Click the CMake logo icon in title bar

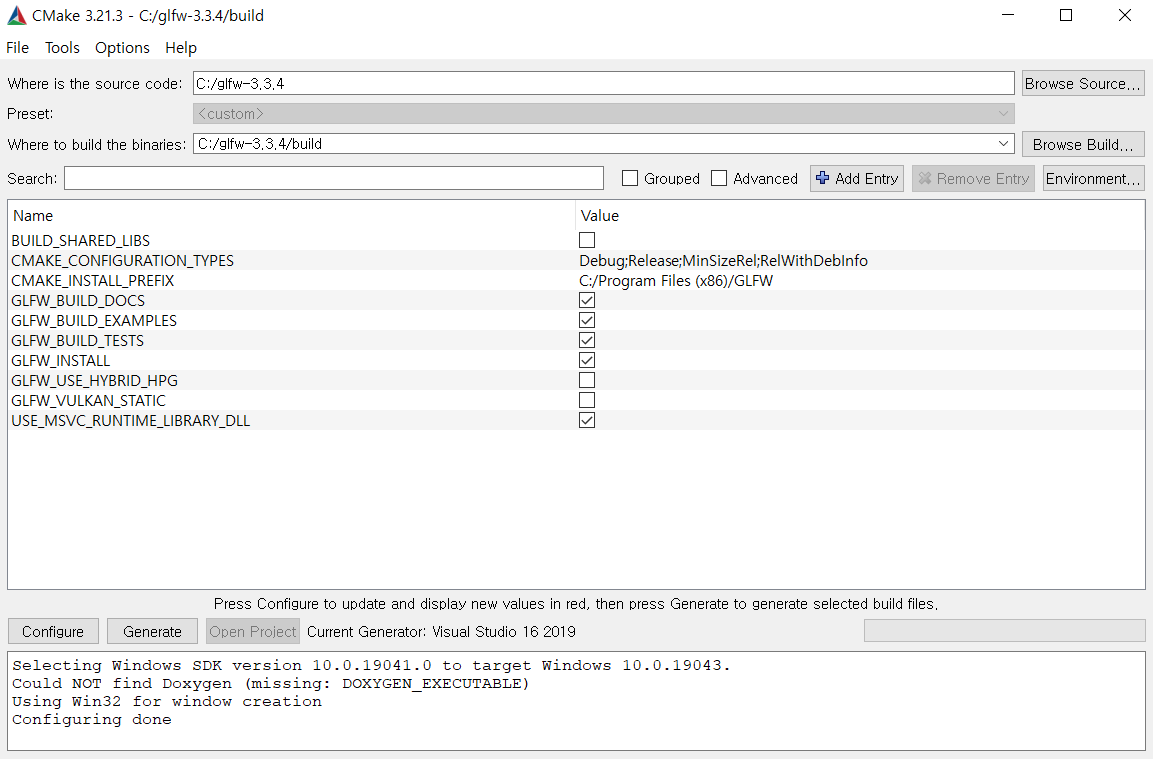pyautogui.click(x=16, y=15)
